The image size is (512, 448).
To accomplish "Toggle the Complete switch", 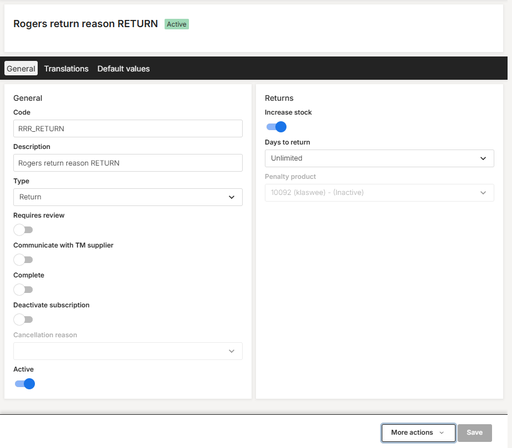I will point(23,290).
